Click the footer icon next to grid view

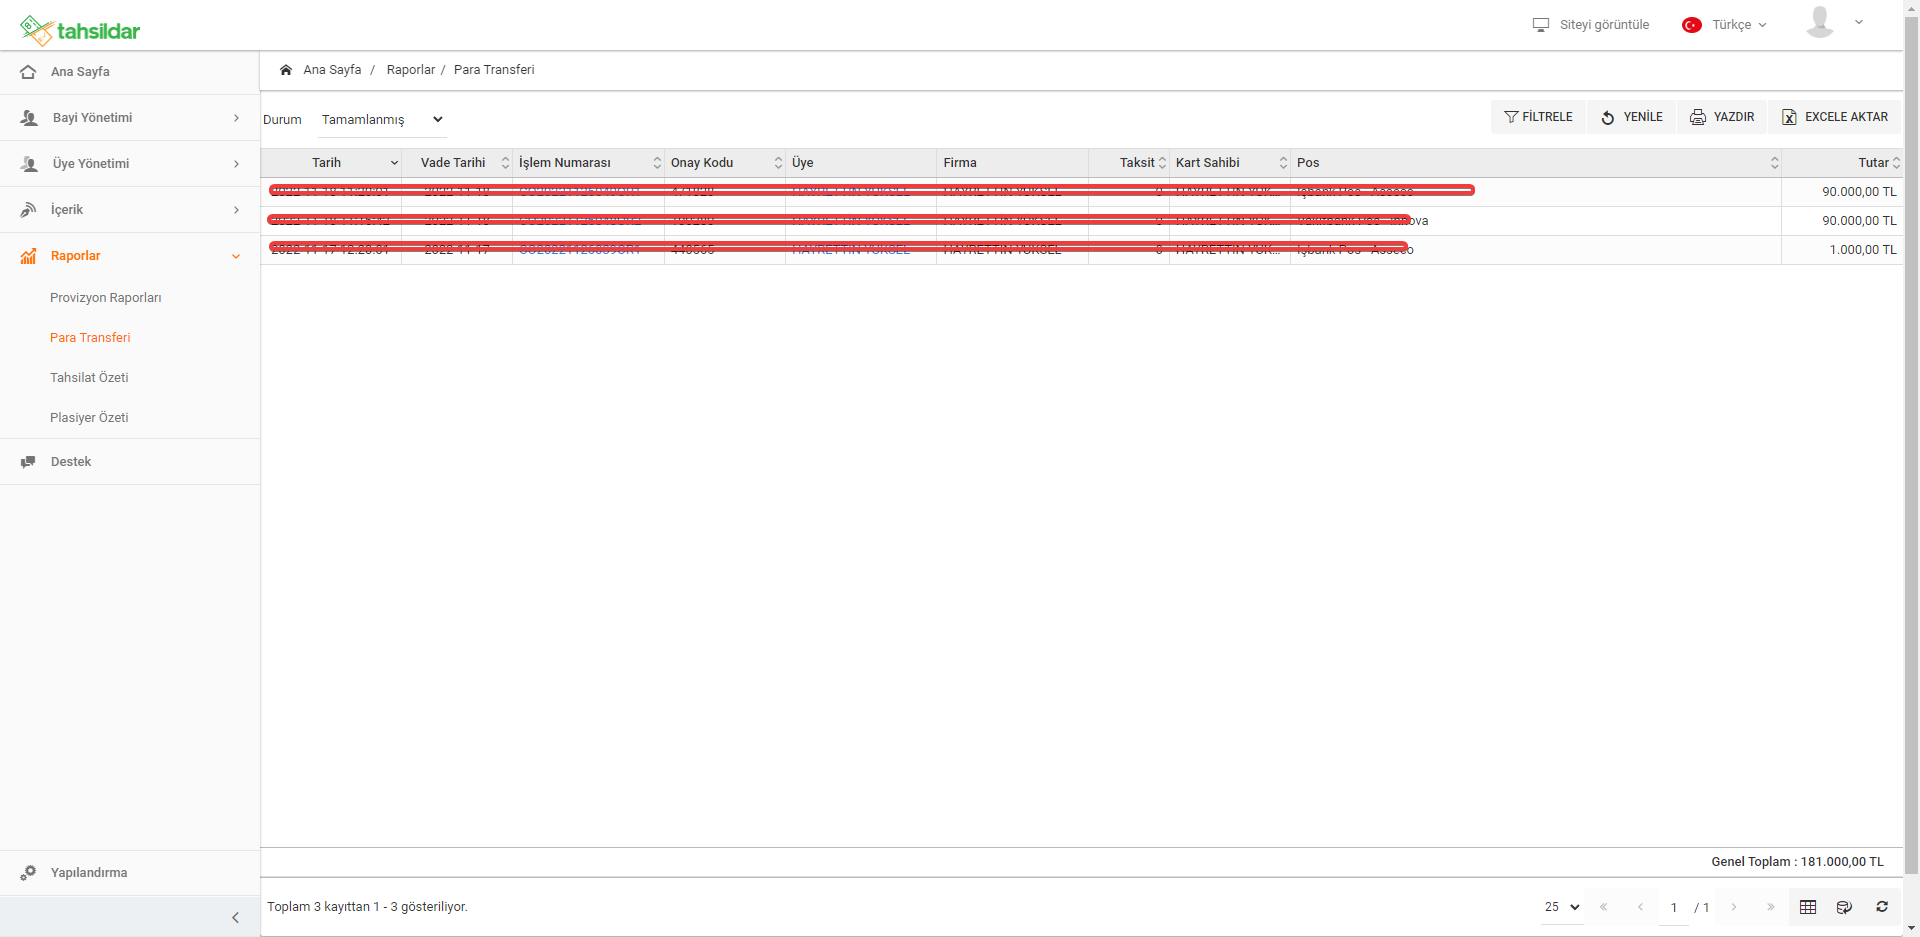(x=1845, y=907)
